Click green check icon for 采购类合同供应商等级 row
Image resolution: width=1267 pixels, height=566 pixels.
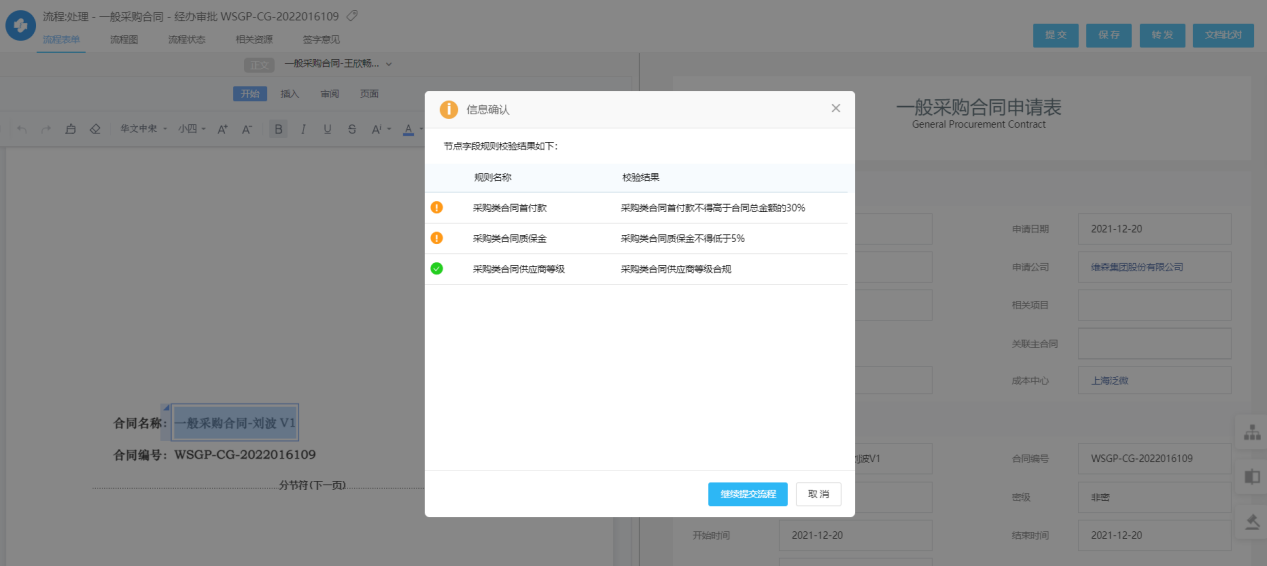click(x=436, y=268)
